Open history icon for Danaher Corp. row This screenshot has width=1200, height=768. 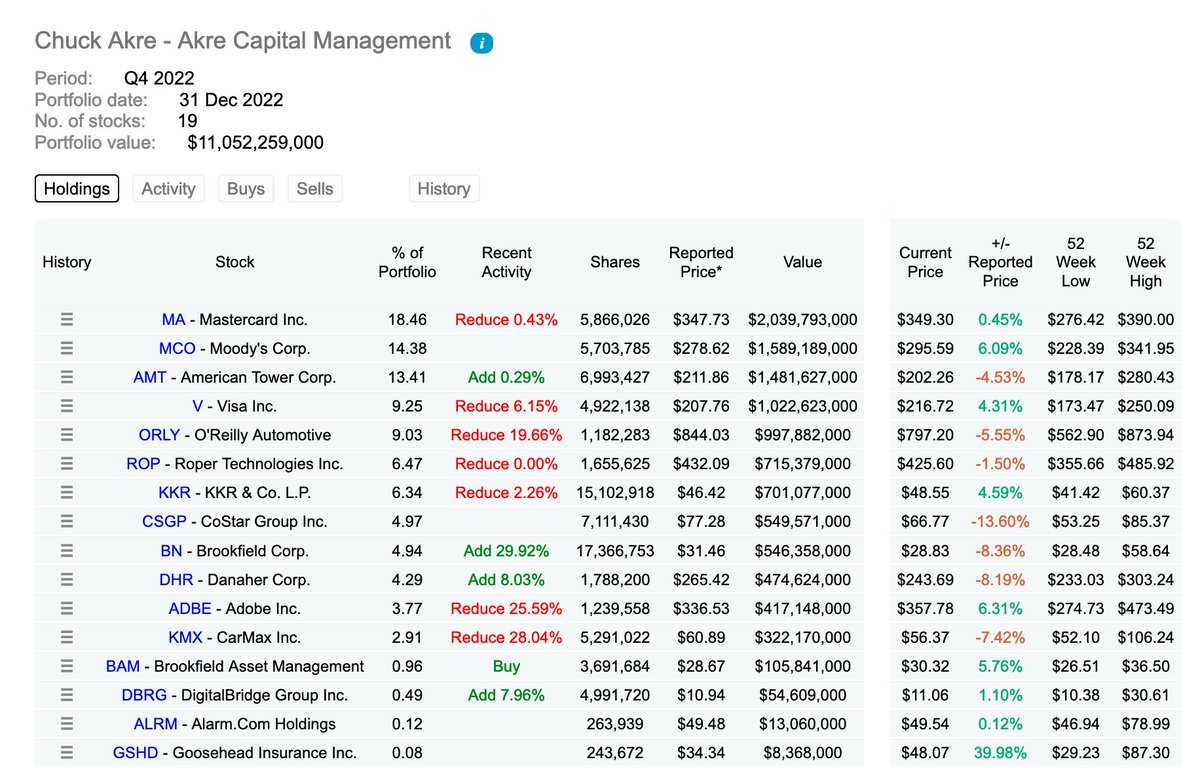pyautogui.click(x=67, y=580)
